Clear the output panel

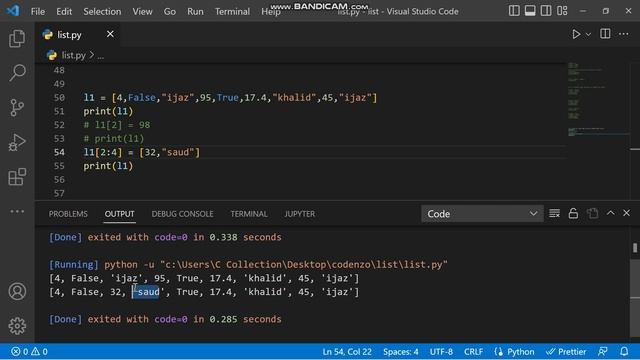click(x=554, y=213)
